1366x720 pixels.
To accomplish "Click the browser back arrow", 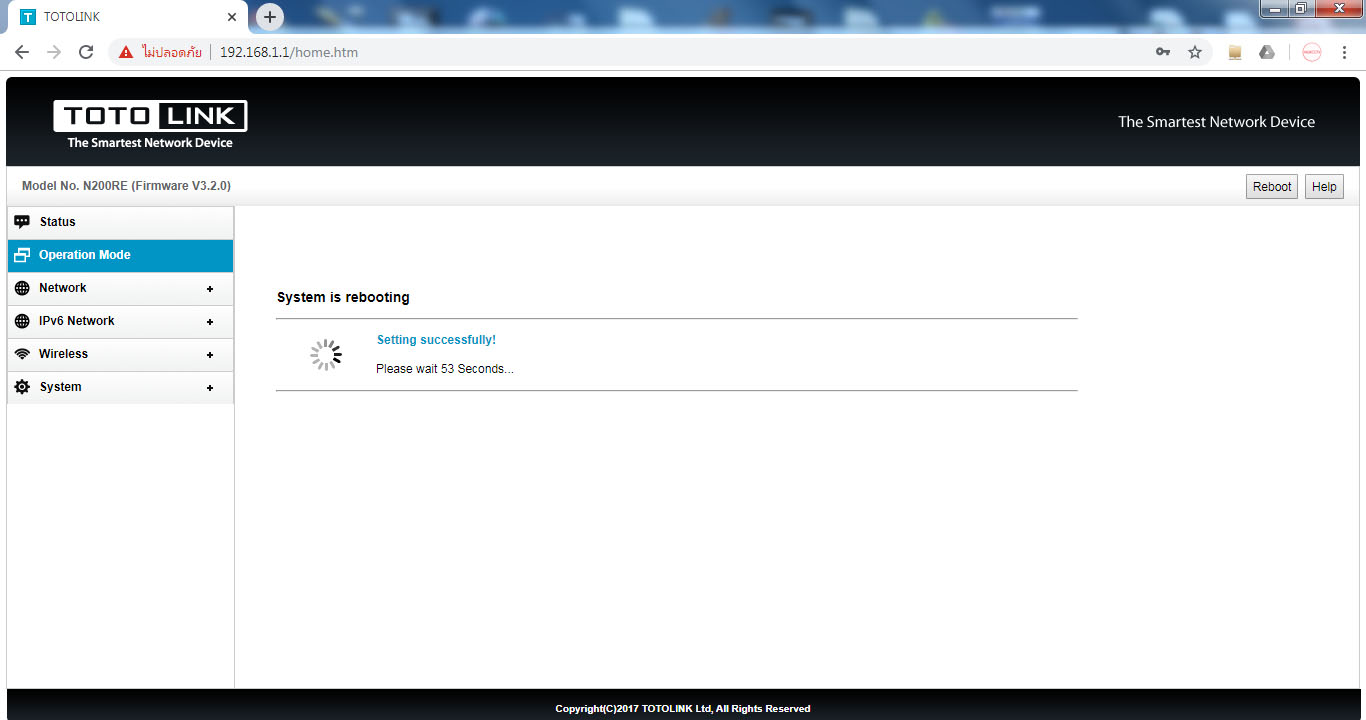I will 22,52.
